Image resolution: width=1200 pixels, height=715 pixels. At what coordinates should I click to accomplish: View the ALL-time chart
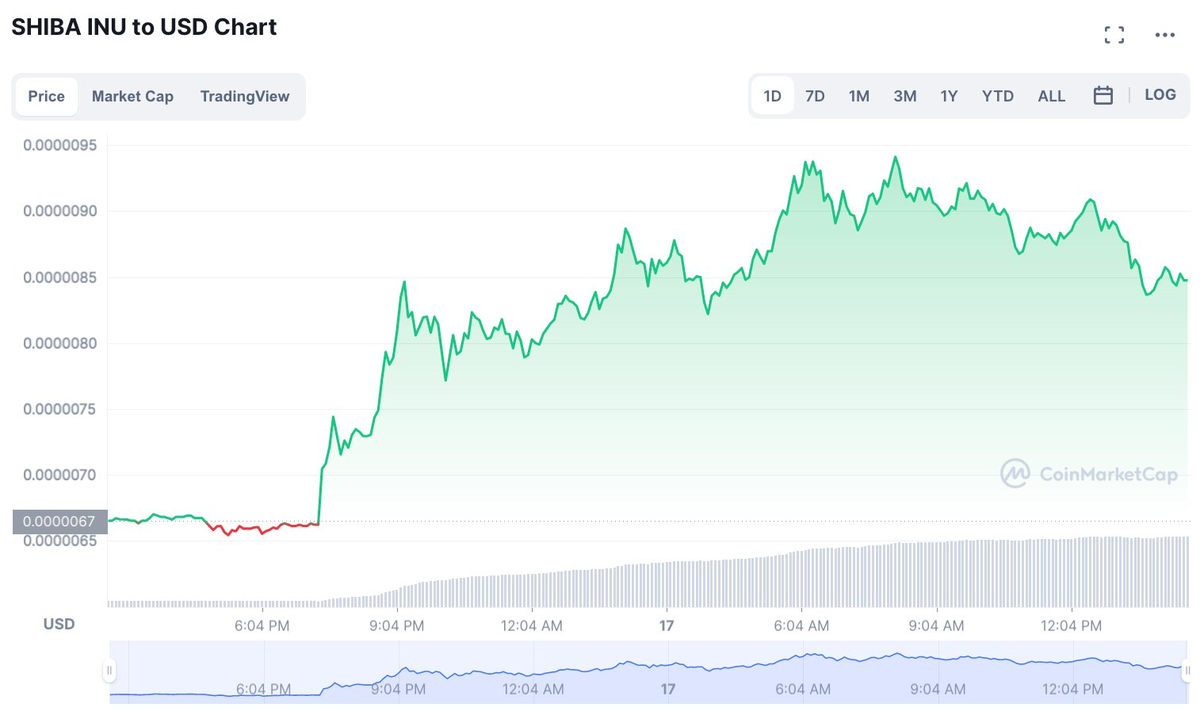(1051, 95)
